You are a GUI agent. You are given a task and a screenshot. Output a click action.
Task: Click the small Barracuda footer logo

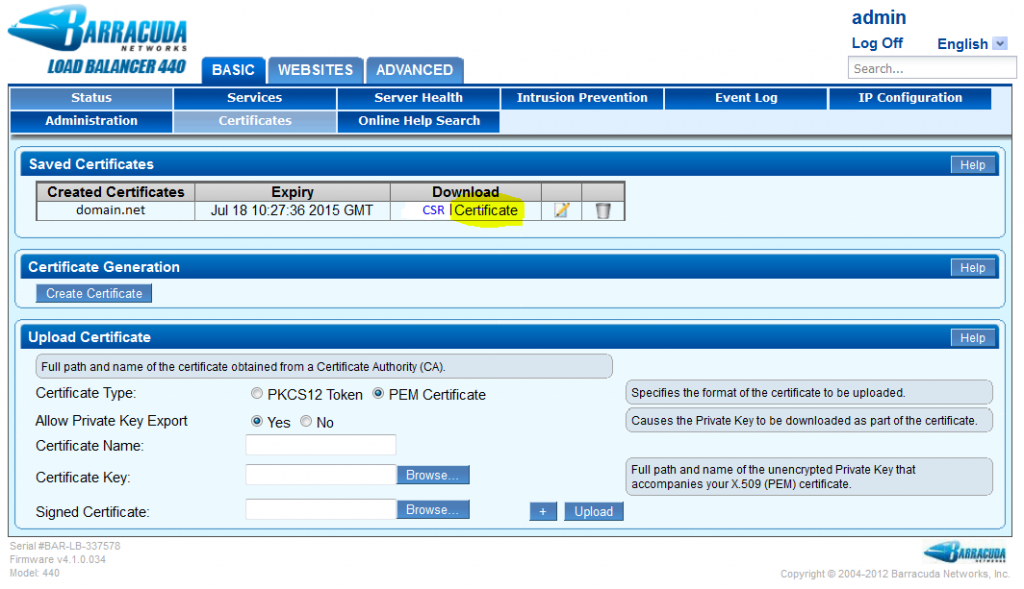965,552
